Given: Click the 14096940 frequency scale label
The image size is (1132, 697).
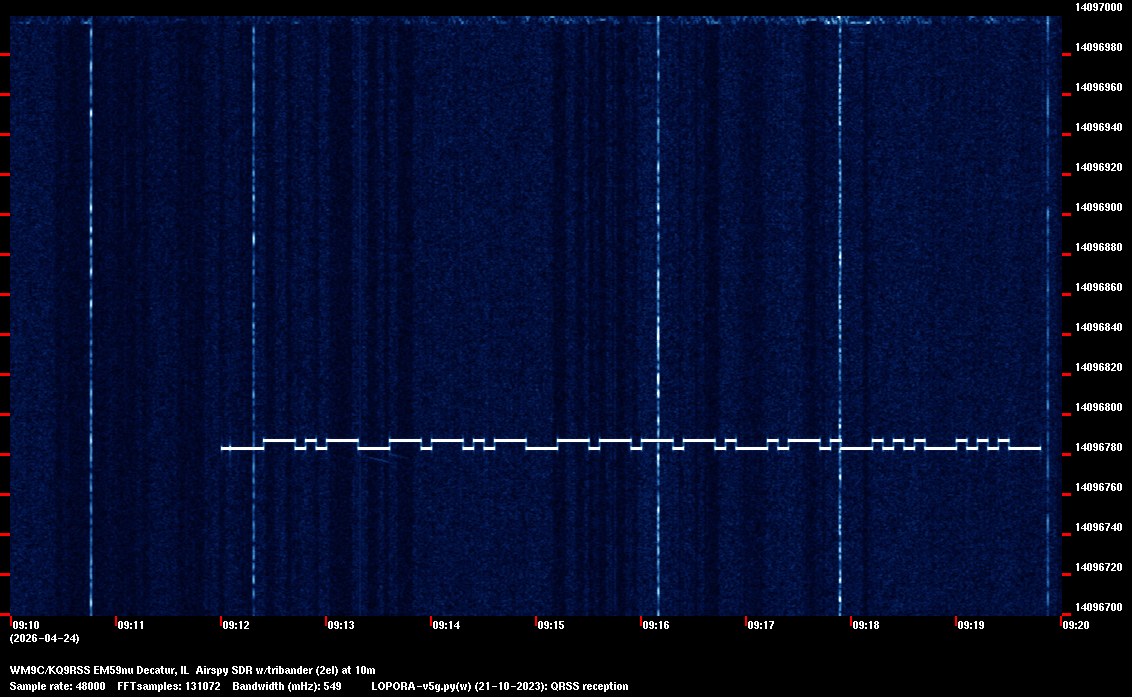Looking at the screenshot, I should click(x=1098, y=127).
